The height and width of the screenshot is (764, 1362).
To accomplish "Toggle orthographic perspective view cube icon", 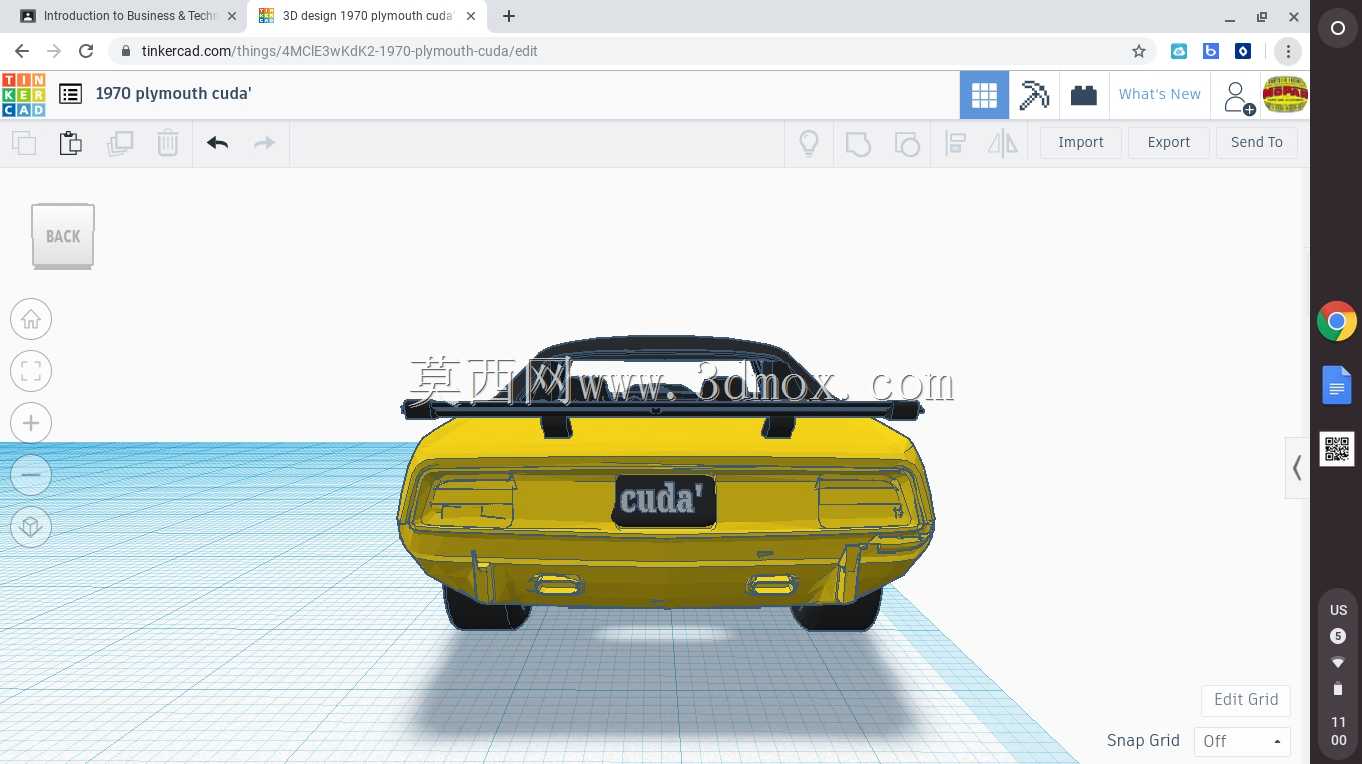I will (x=31, y=527).
